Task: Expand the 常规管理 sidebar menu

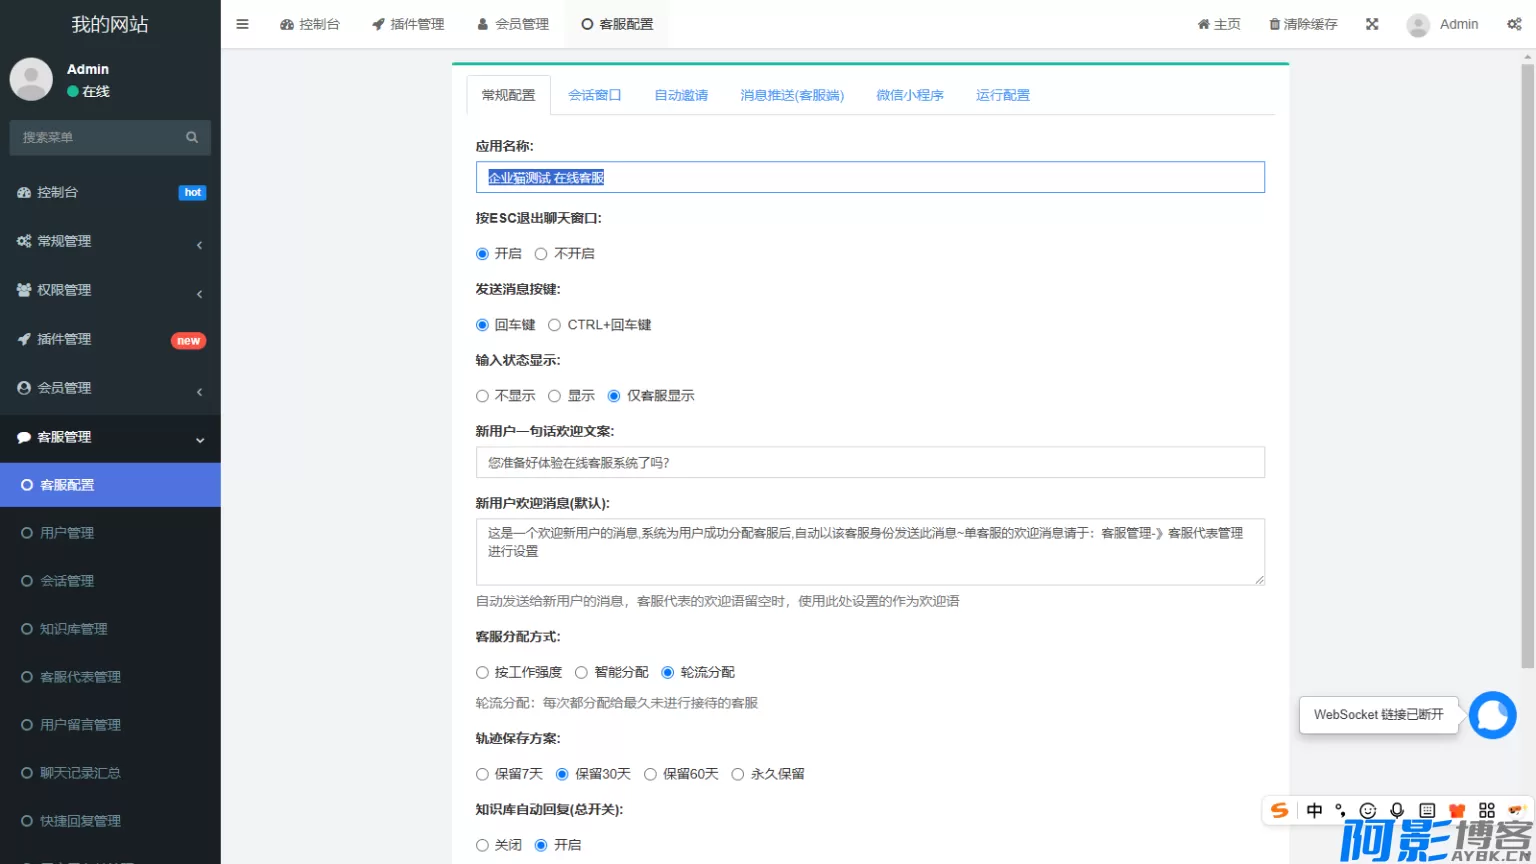Action: 110,241
